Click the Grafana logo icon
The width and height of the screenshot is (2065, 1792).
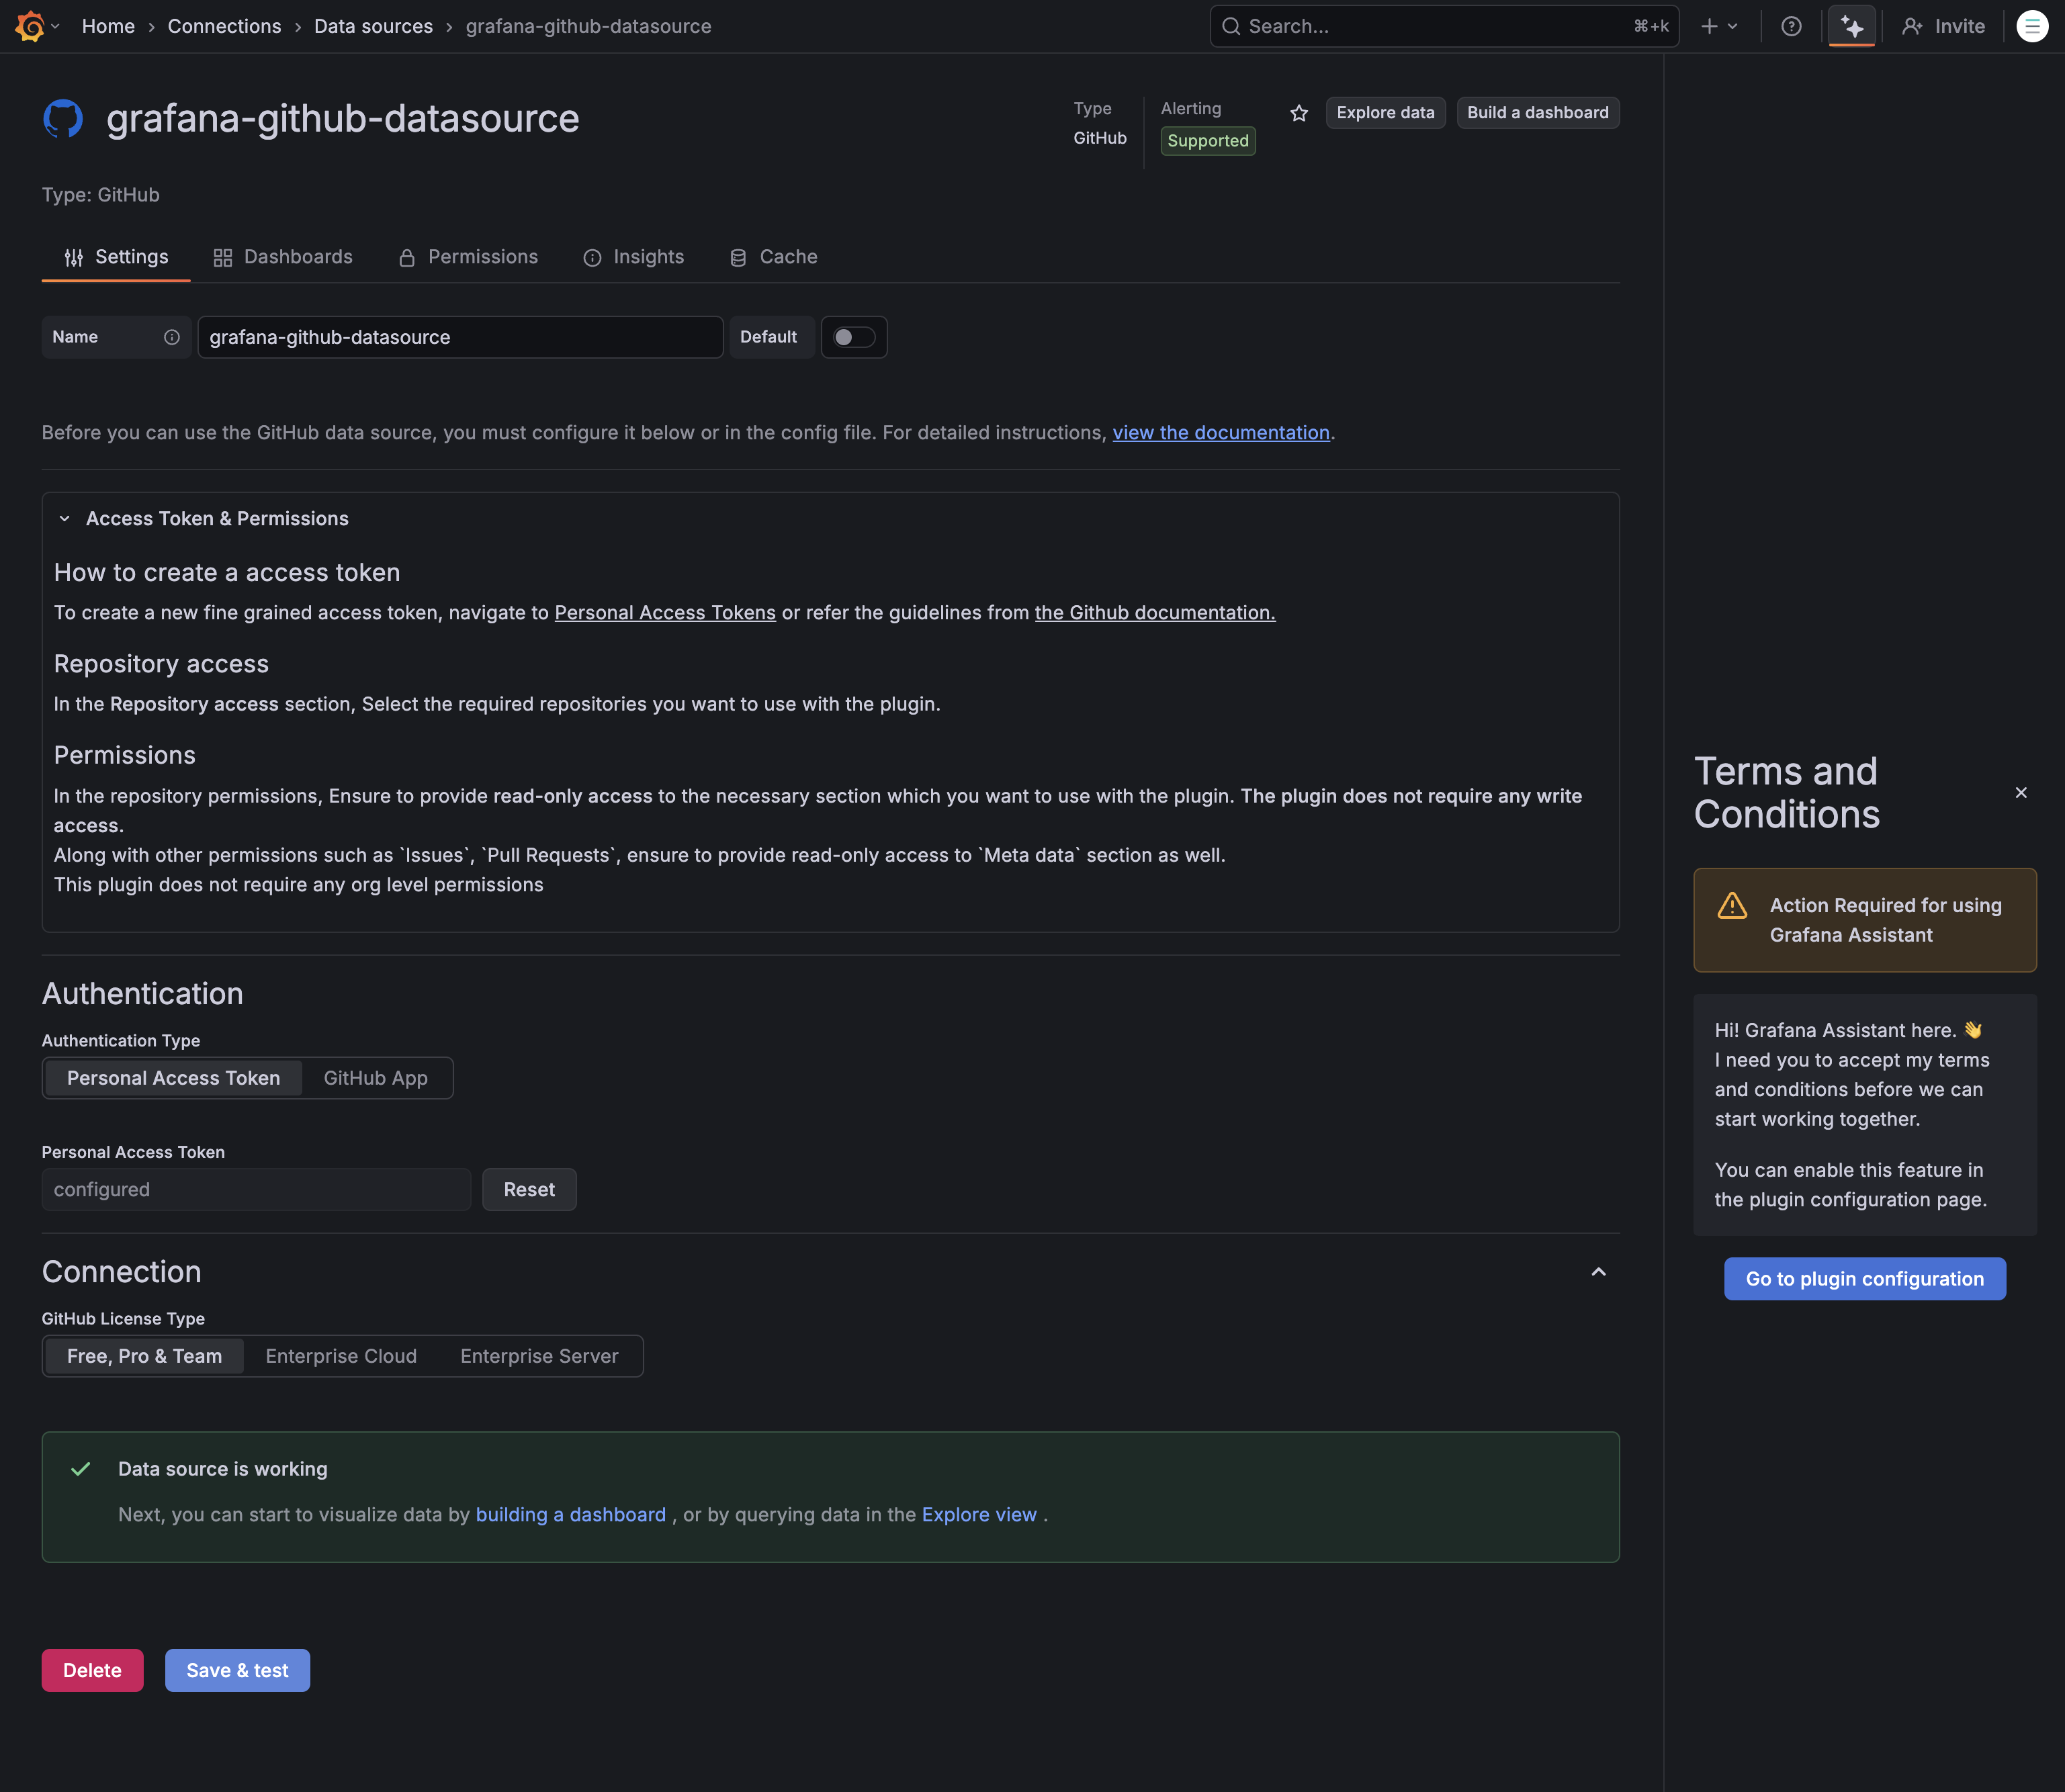30,26
